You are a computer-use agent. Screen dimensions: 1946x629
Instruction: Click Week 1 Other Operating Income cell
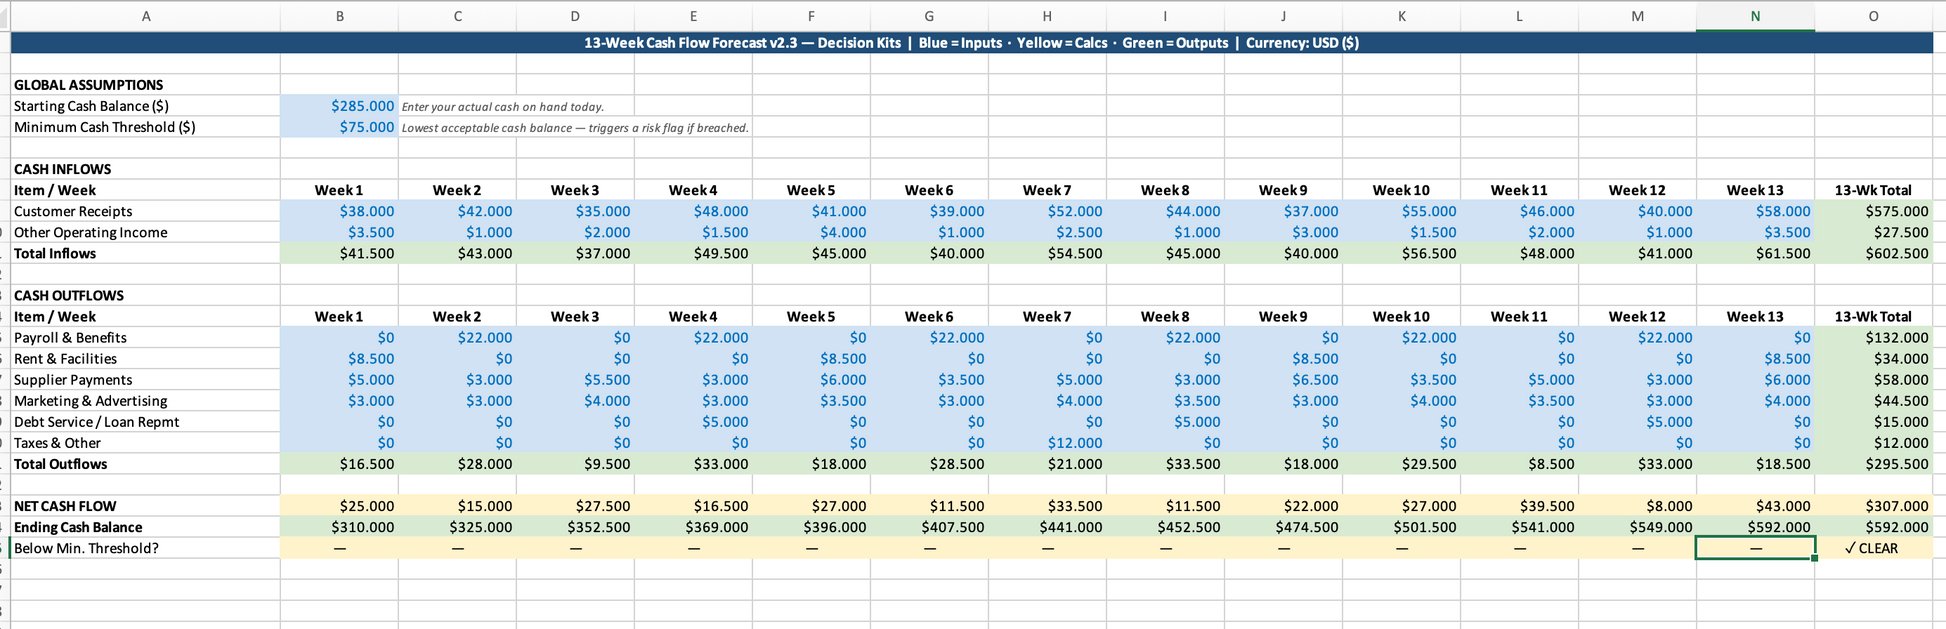tap(340, 232)
